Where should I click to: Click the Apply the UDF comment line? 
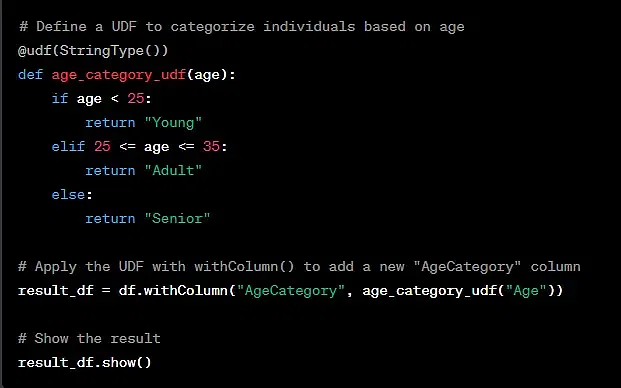click(299, 267)
